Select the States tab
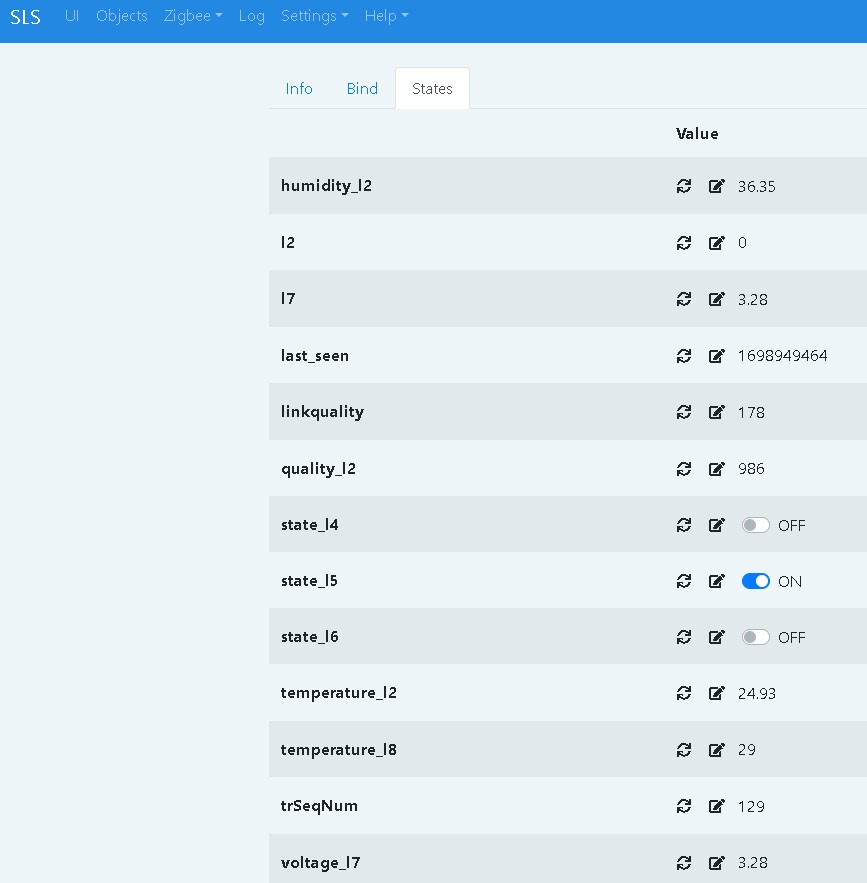Viewport: 867px width, 883px height. (x=432, y=88)
